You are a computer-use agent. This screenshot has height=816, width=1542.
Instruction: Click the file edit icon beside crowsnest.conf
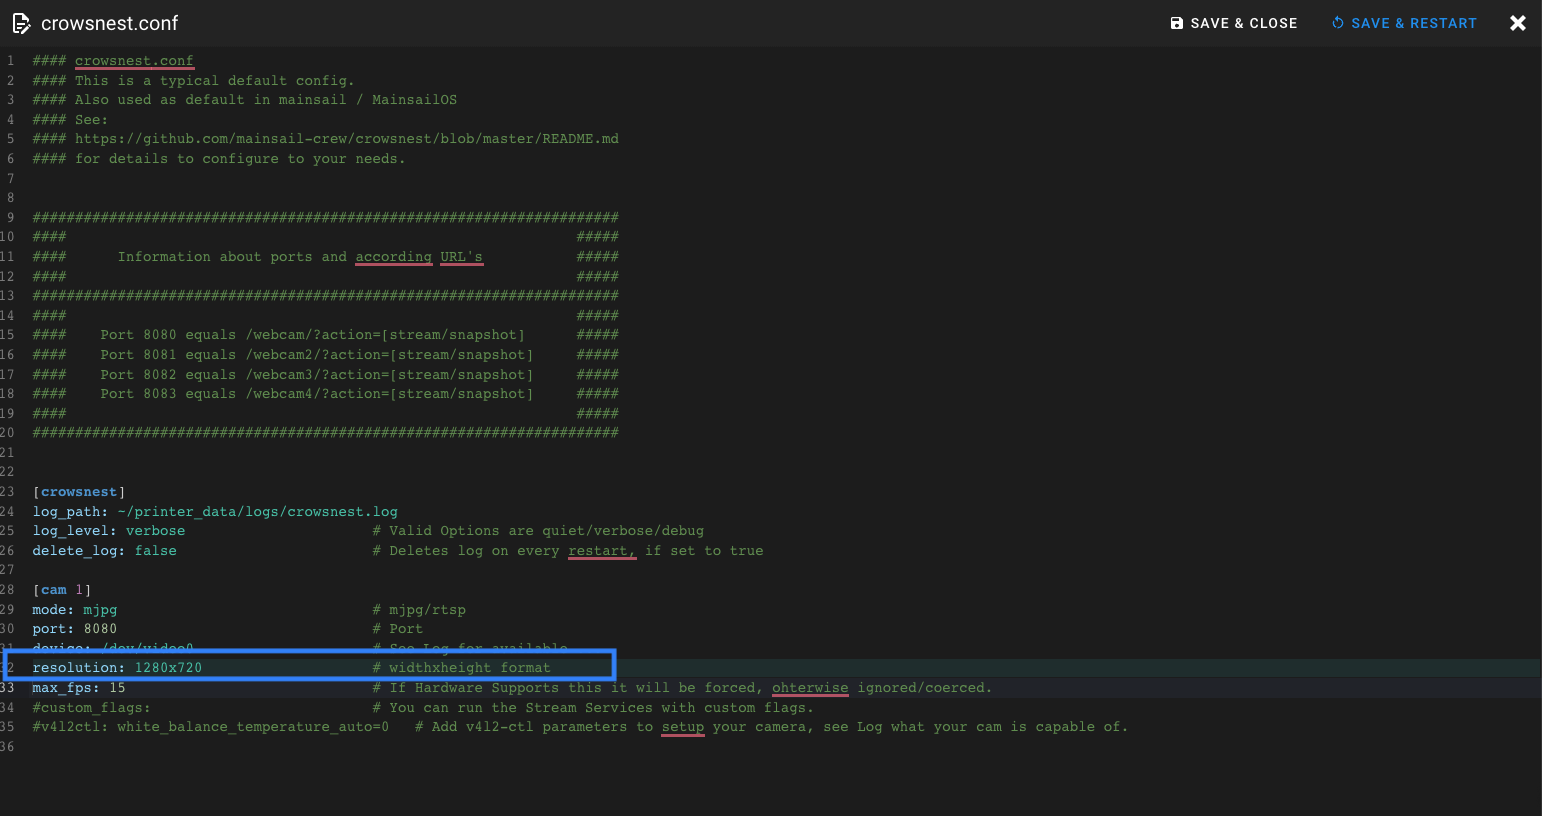(21, 23)
